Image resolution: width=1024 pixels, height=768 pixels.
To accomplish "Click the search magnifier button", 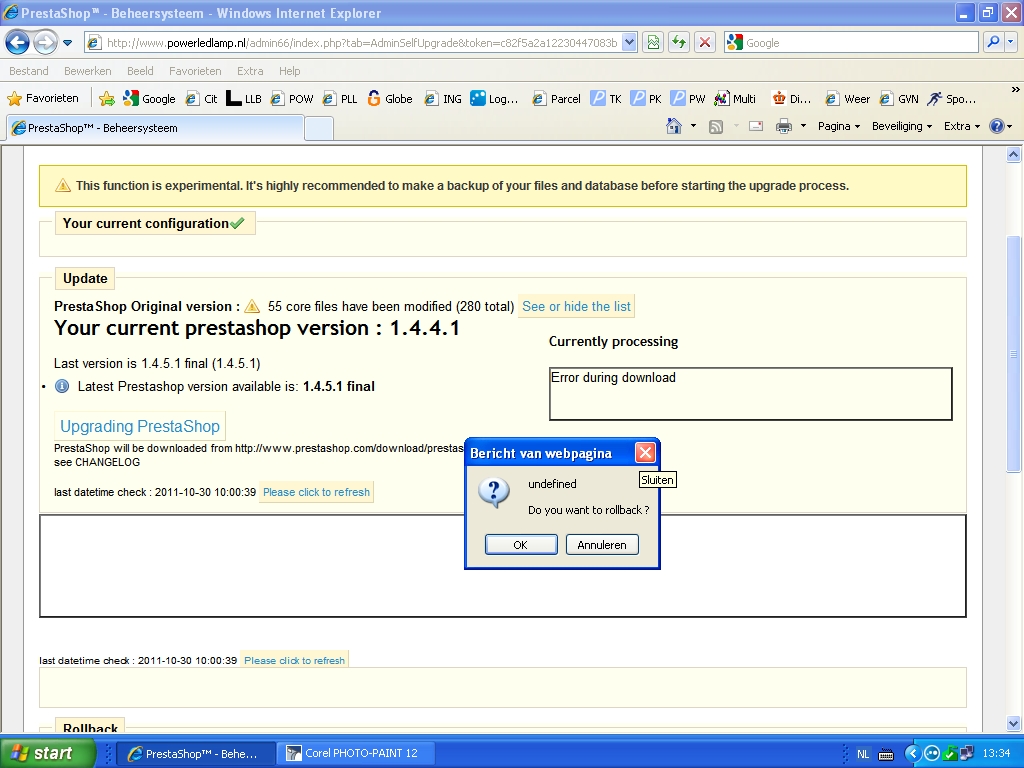I will click(993, 43).
